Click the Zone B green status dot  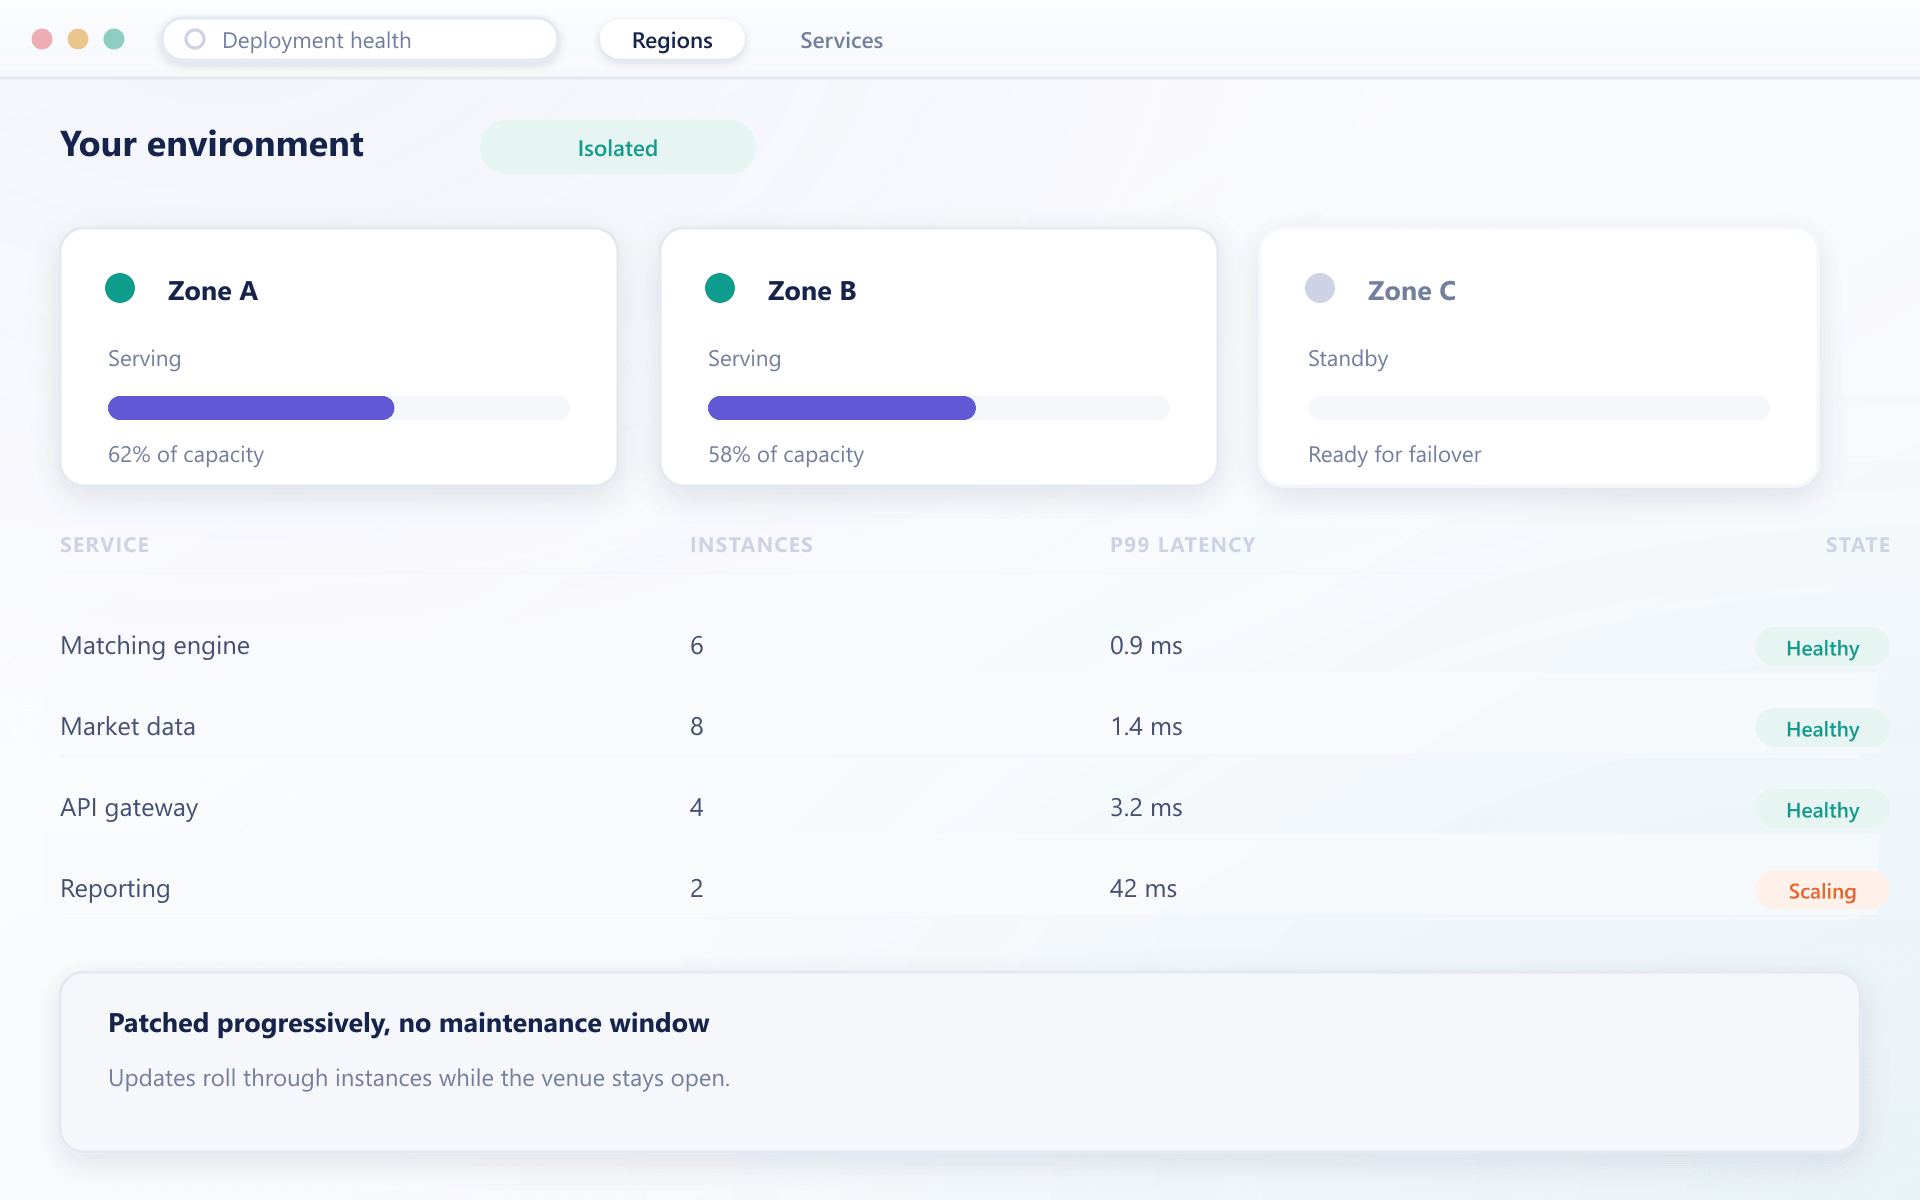(720, 288)
